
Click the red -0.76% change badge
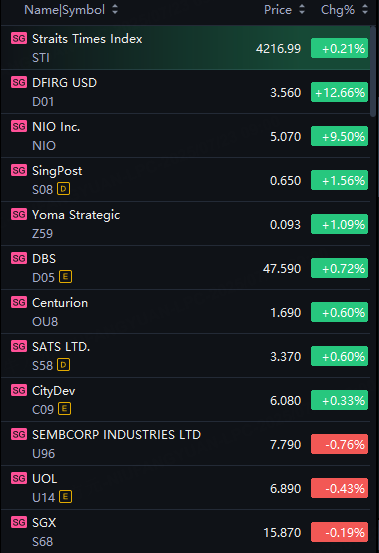340,444
